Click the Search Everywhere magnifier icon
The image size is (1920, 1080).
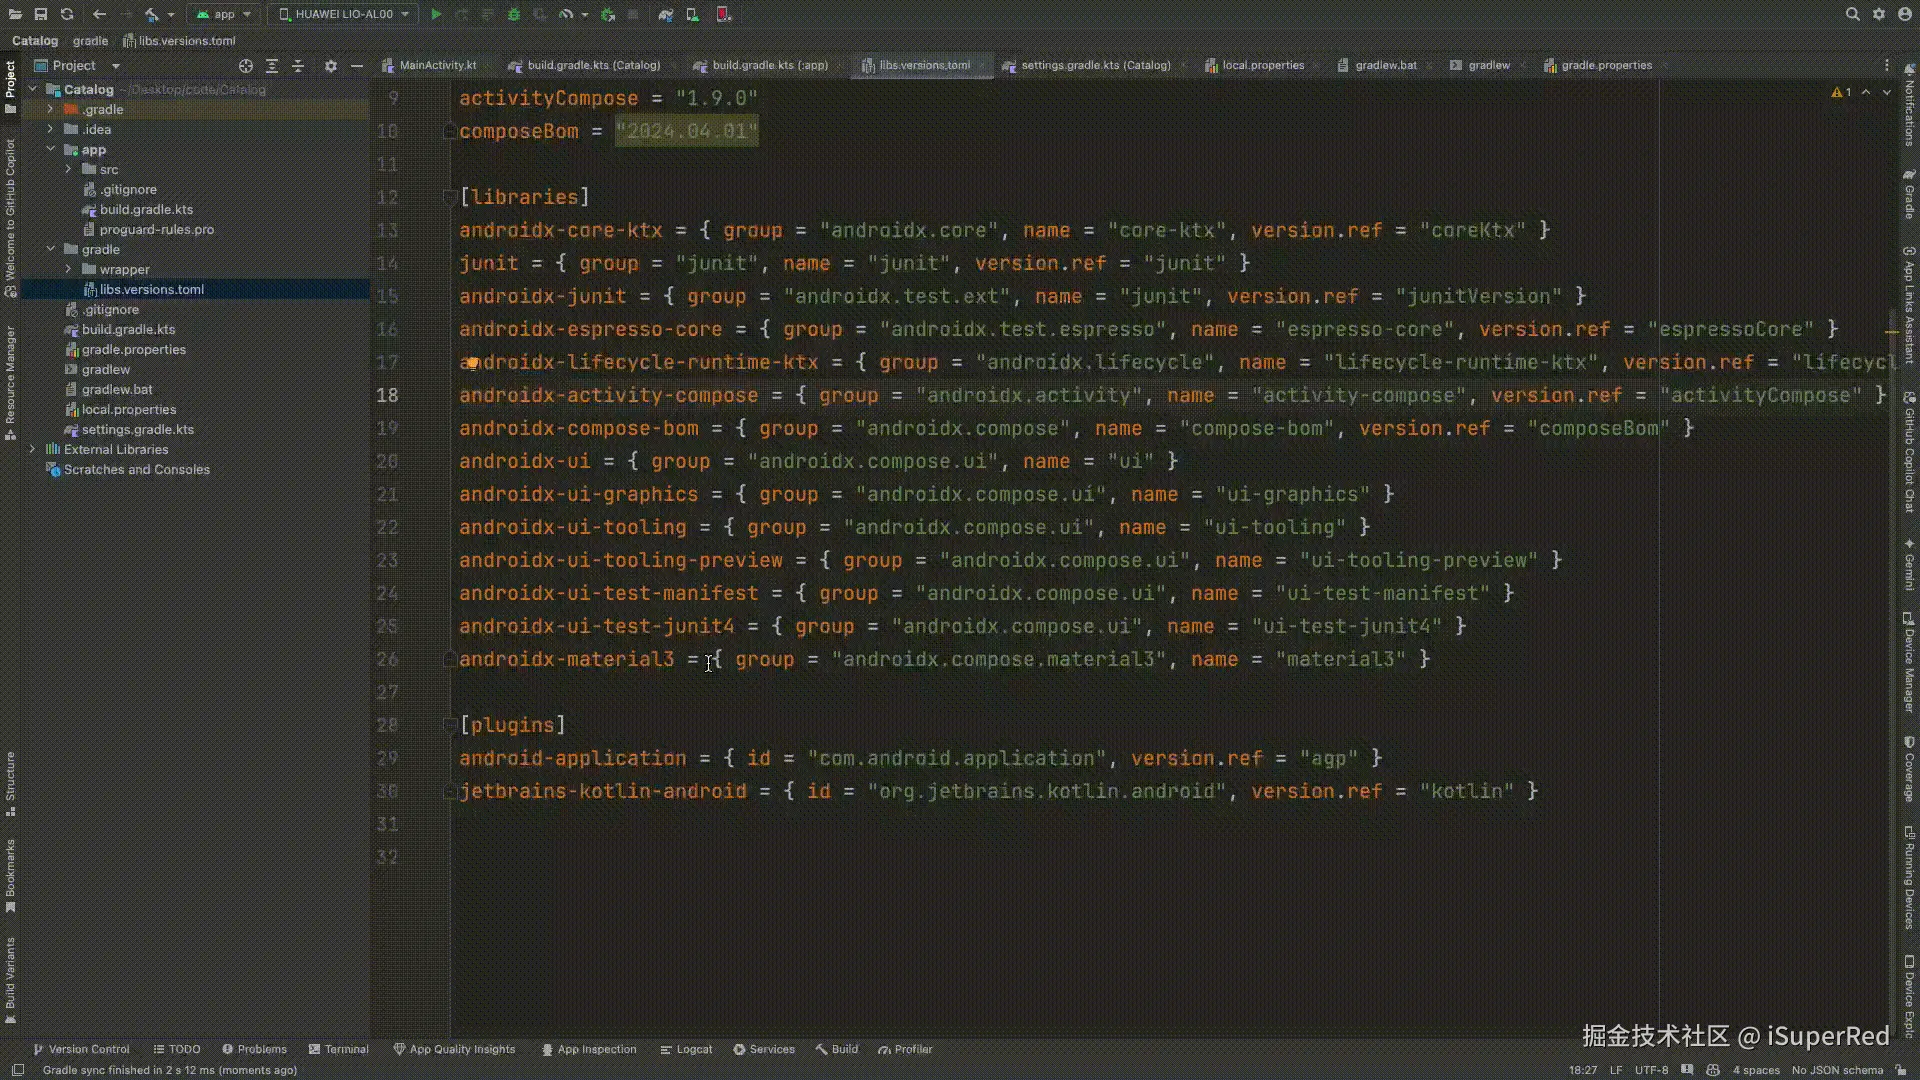(1852, 14)
